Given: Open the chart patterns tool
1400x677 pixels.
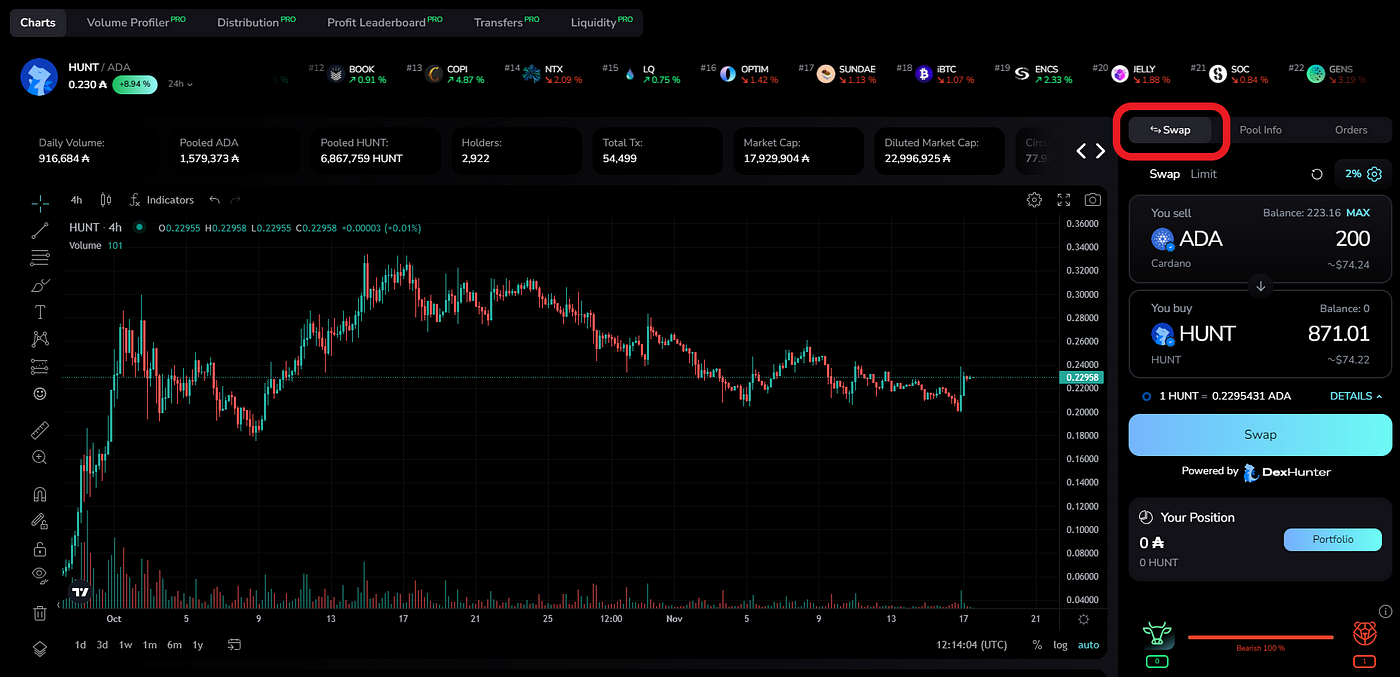Looking at the screenshot, I should point(40,339).
